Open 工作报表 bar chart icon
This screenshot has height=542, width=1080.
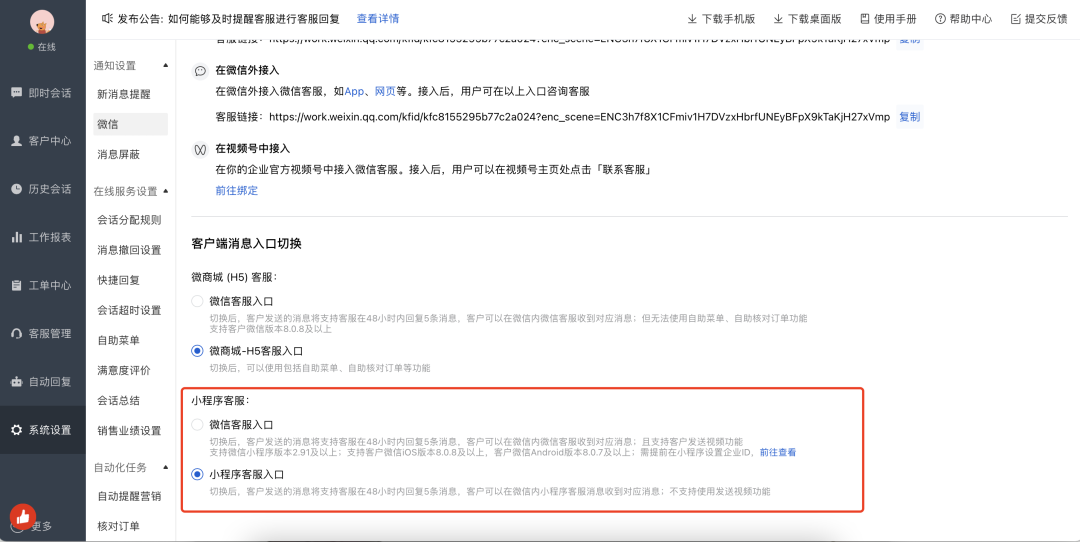coord(17,237)
